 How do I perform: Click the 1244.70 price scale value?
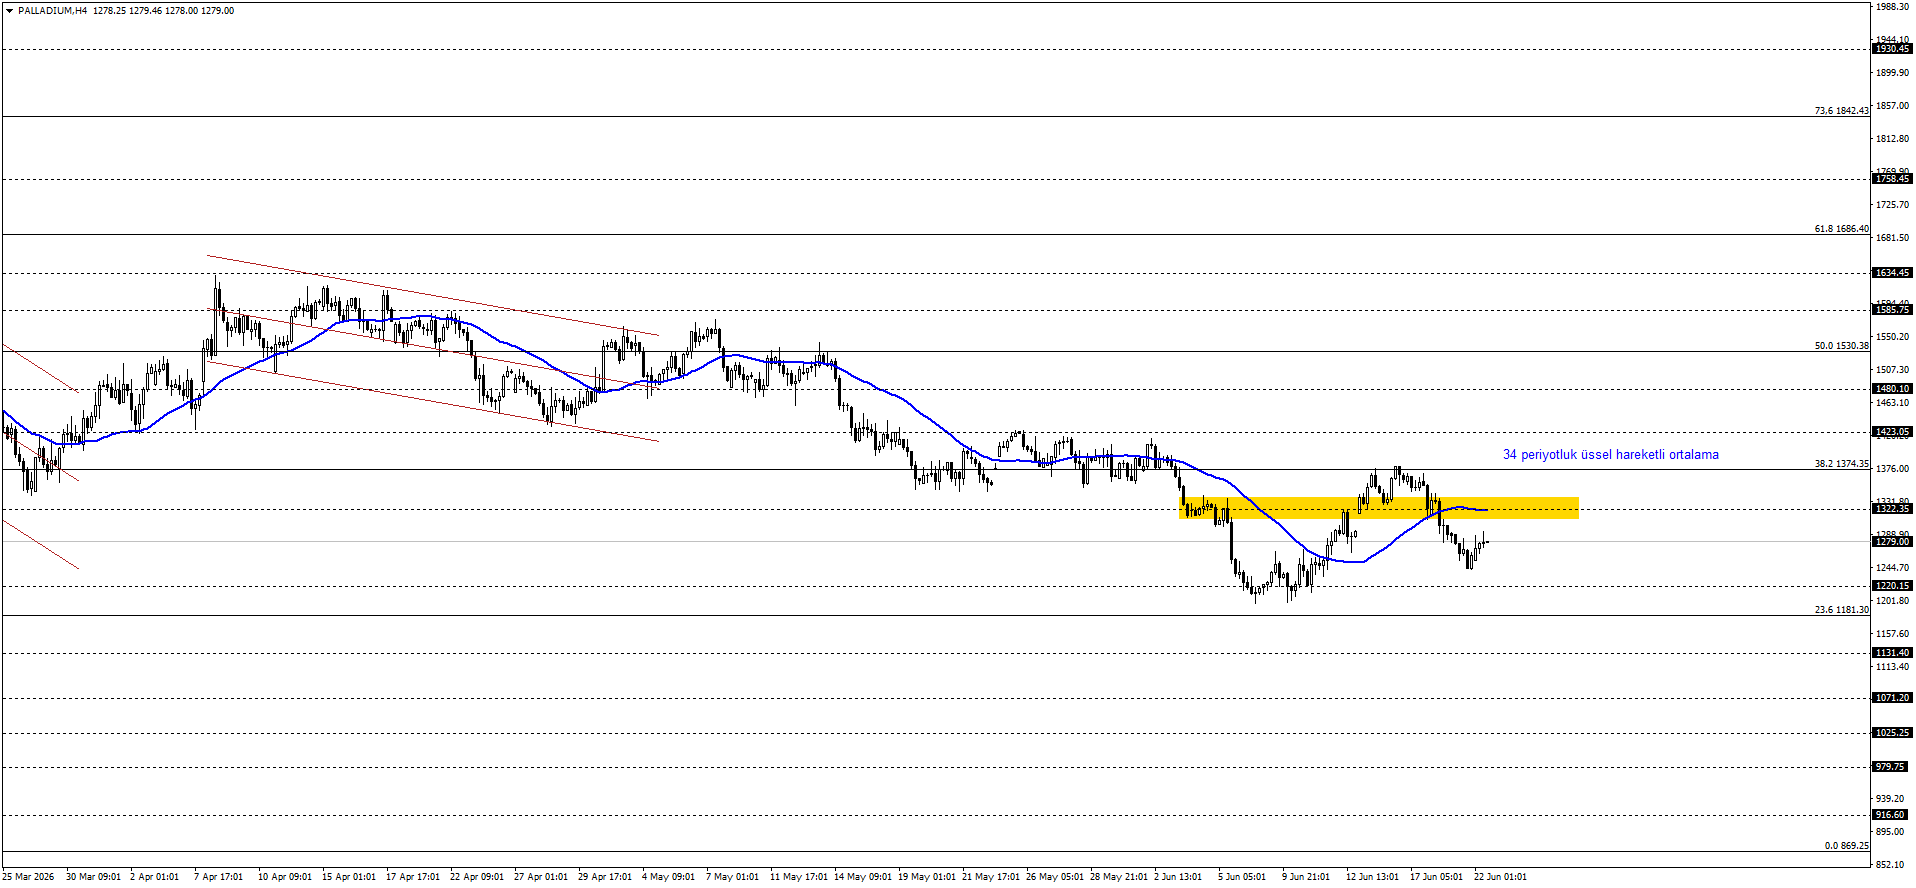1893,568
